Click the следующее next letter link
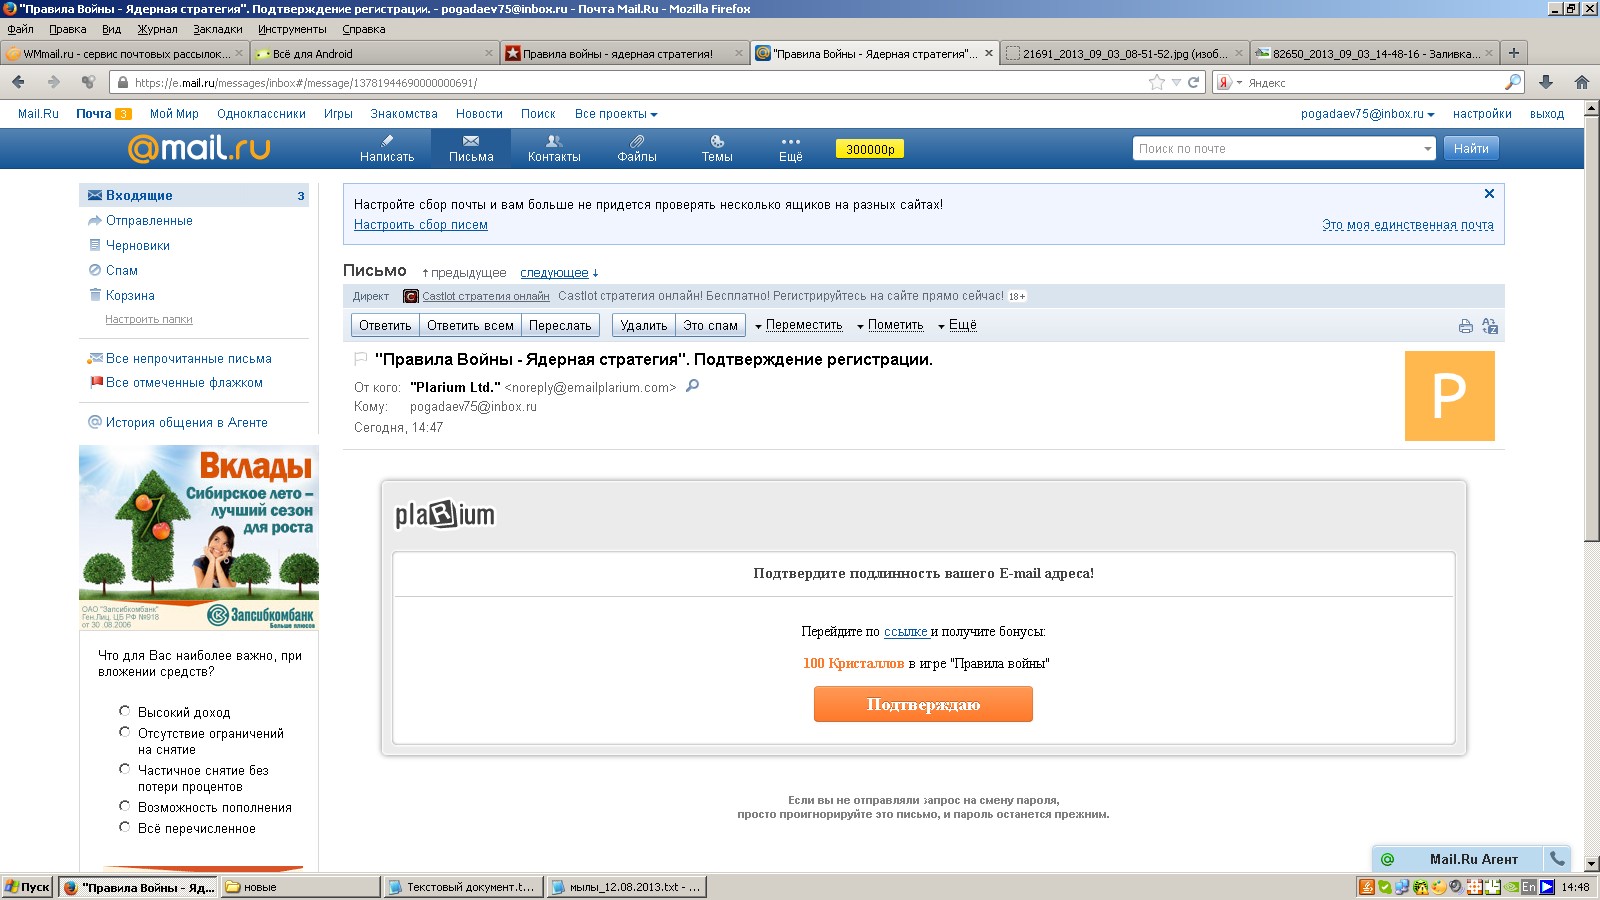 pyautogui.click(x=554, y=273)
